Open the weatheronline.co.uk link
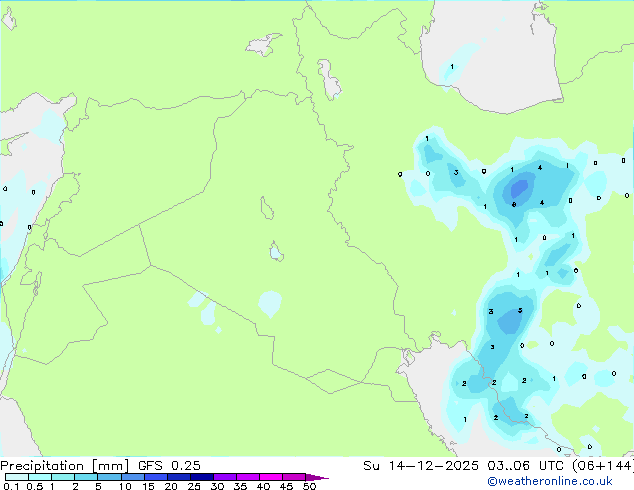The height and width of the screenshot is (490, 634). pyautogui.click(x=549, y=481)
